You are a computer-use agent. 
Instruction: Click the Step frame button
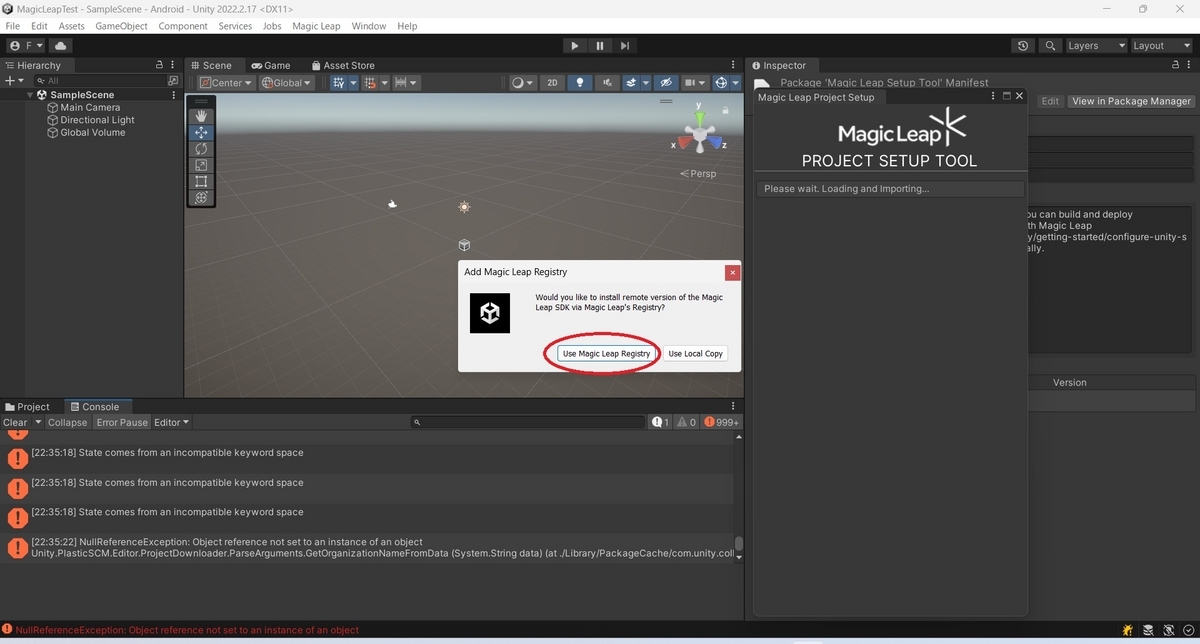[x=625, y=46]
